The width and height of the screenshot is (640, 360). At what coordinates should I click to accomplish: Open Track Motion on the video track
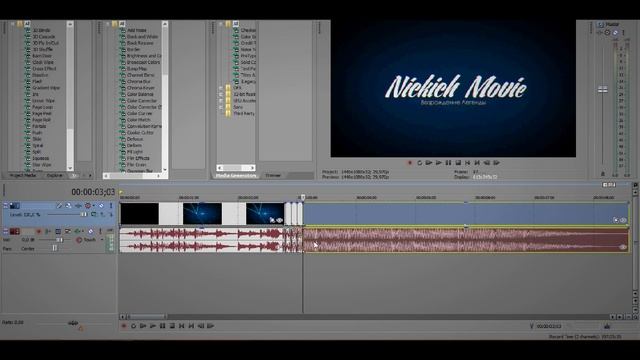click(x=68, y=206)
